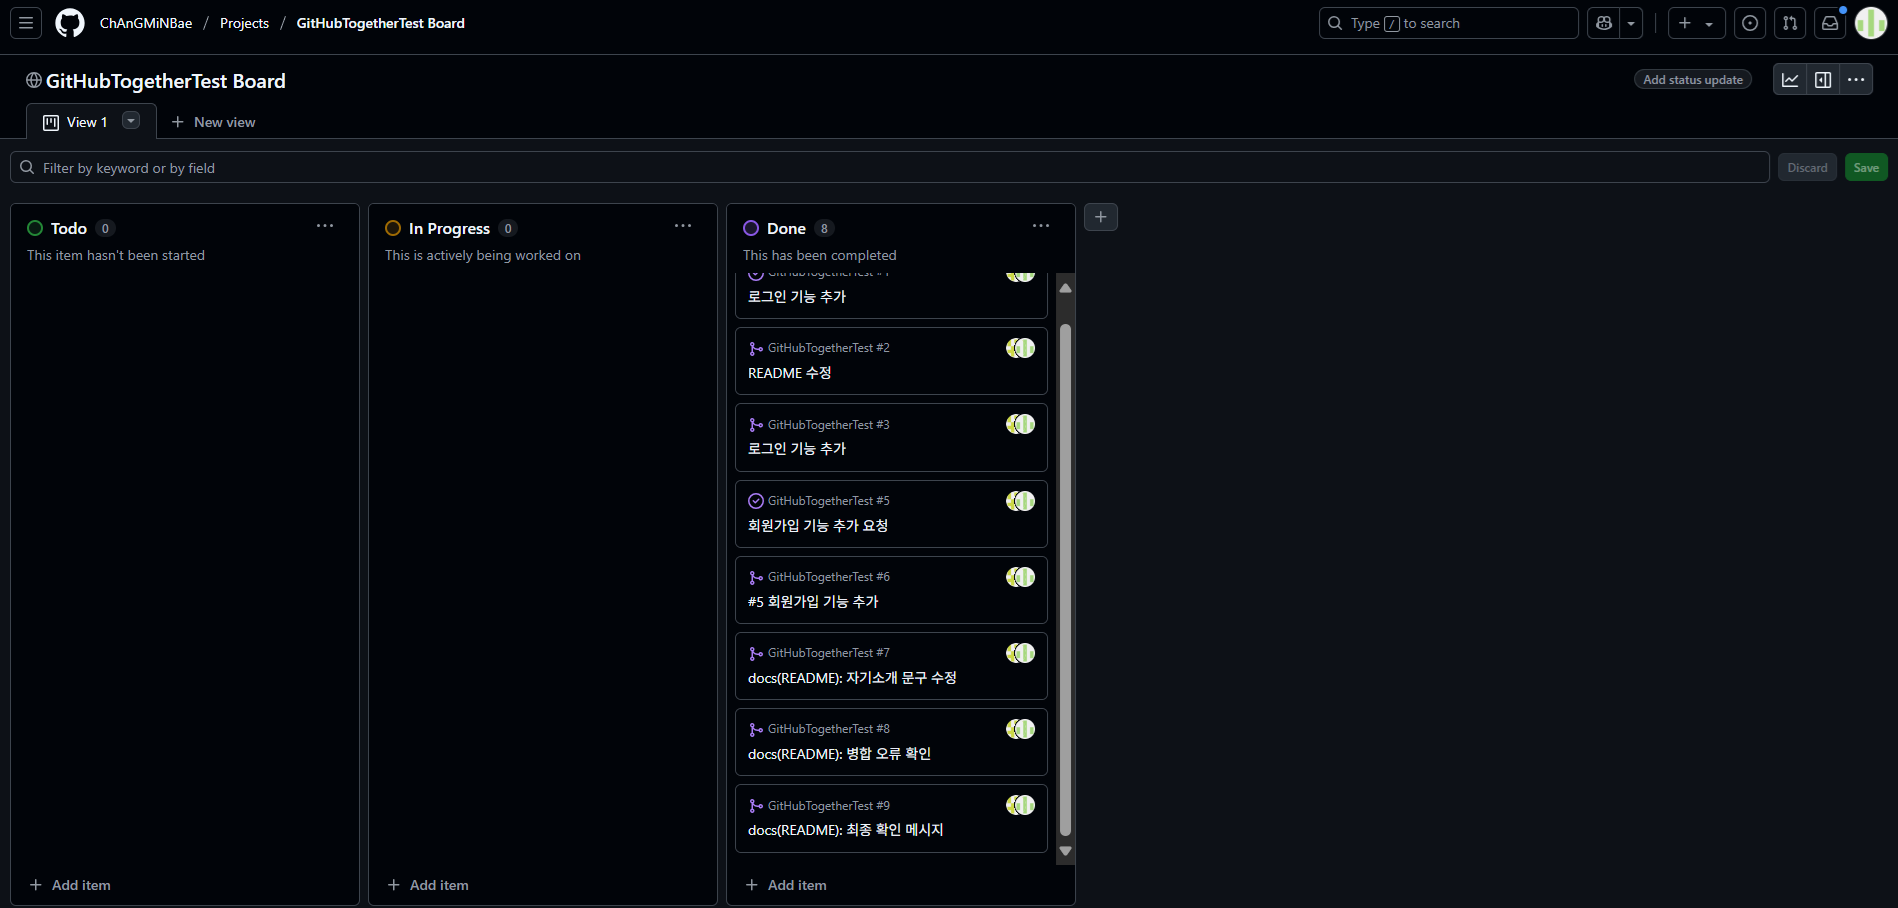This screenshot has height=908, width=1898.
Task: Add a new column with the plus button
Action: 1101,217
